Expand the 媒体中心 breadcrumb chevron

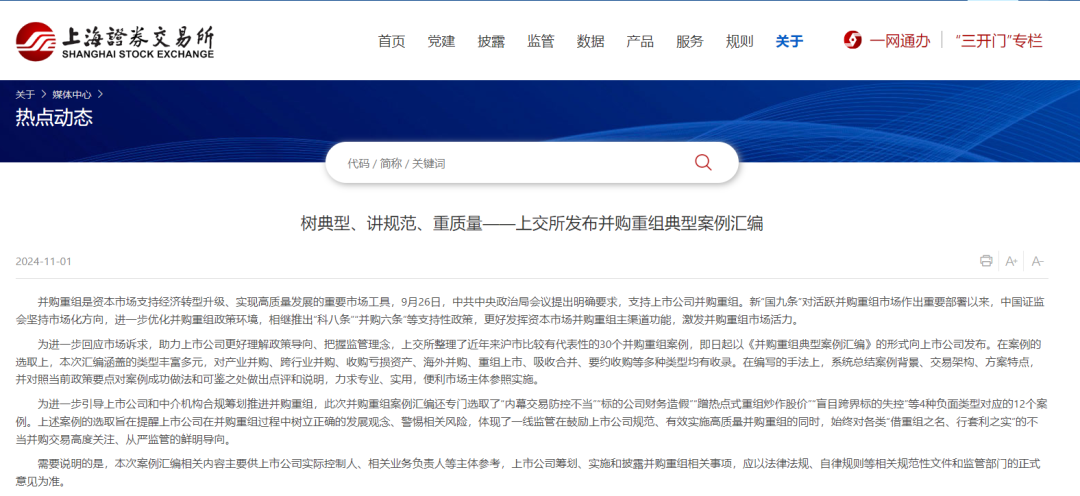point(100,94)
